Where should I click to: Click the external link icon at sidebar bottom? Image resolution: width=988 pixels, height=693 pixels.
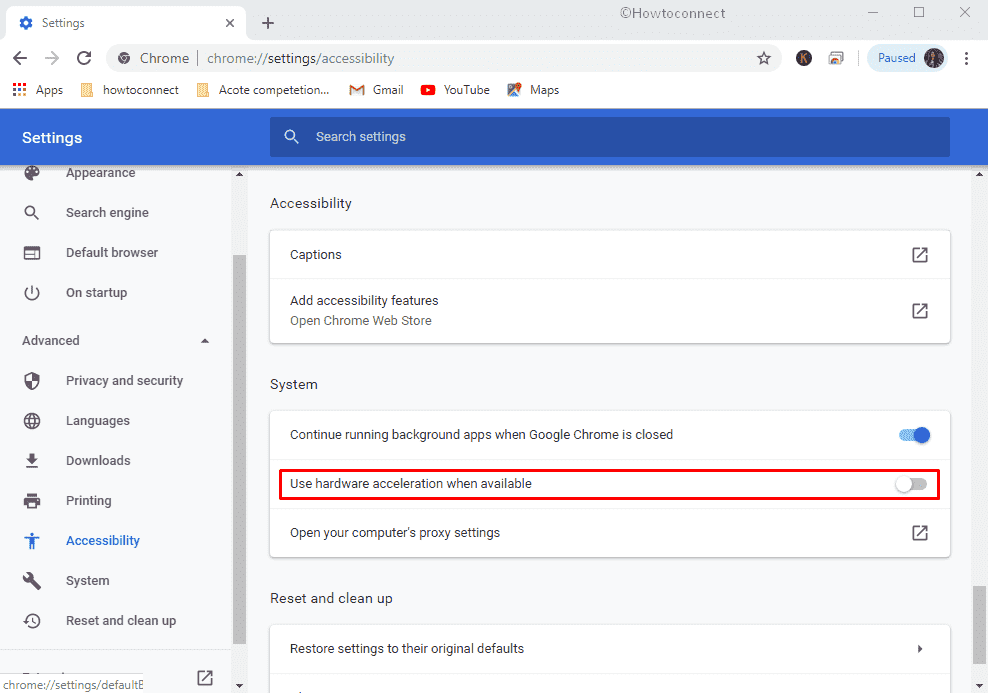tap(205, 677)
